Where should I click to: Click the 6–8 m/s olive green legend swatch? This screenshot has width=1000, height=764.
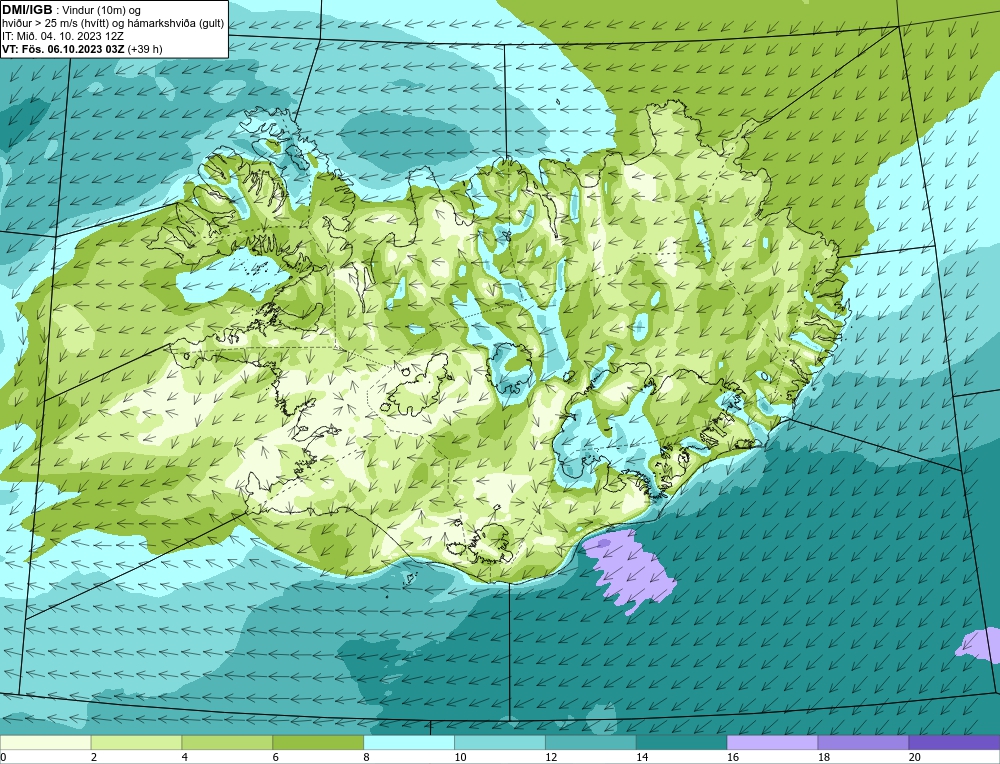click(318, 743)
